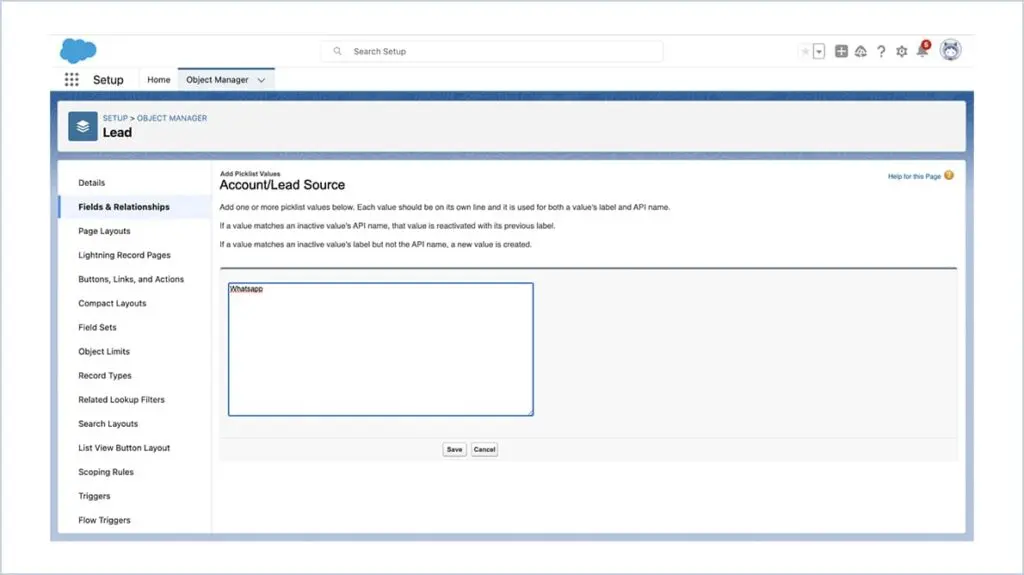Click the search magnifier icon
Viewport: 1024px width, 575px height.
pos(338,51)
